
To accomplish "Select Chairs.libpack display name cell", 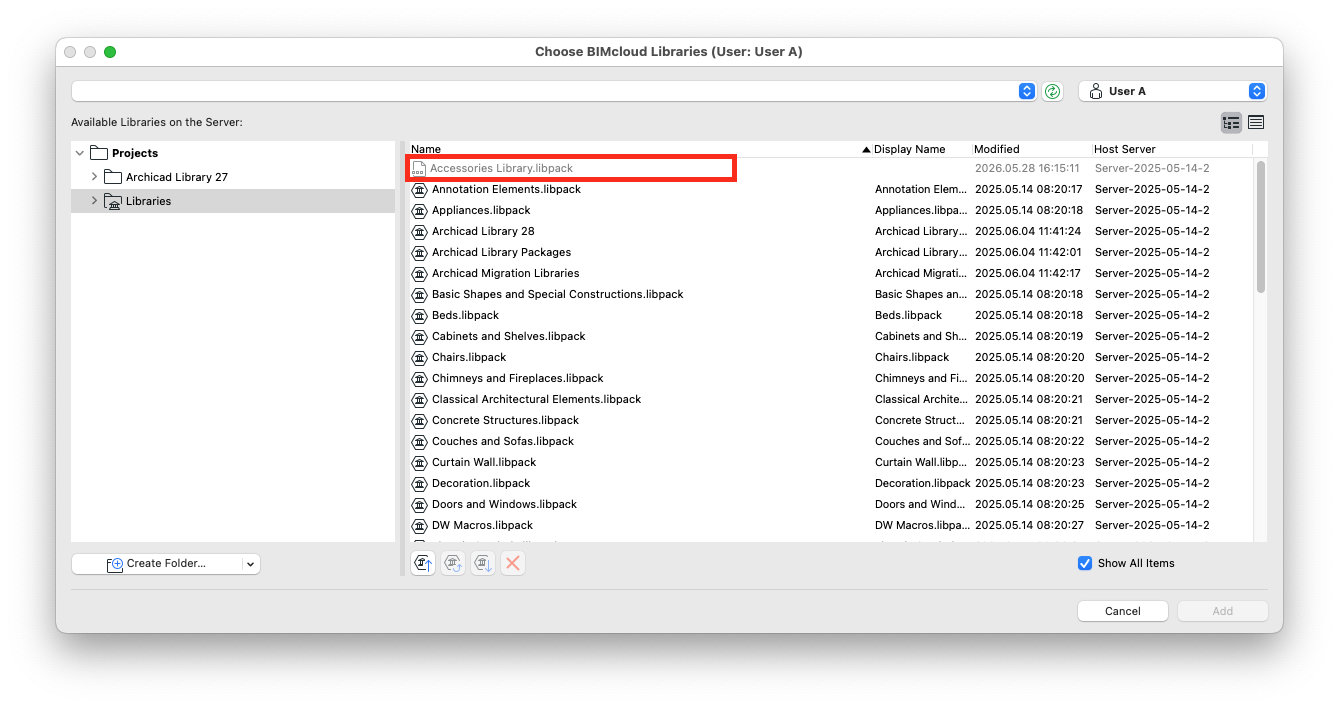I will click(x=912, y=358).
